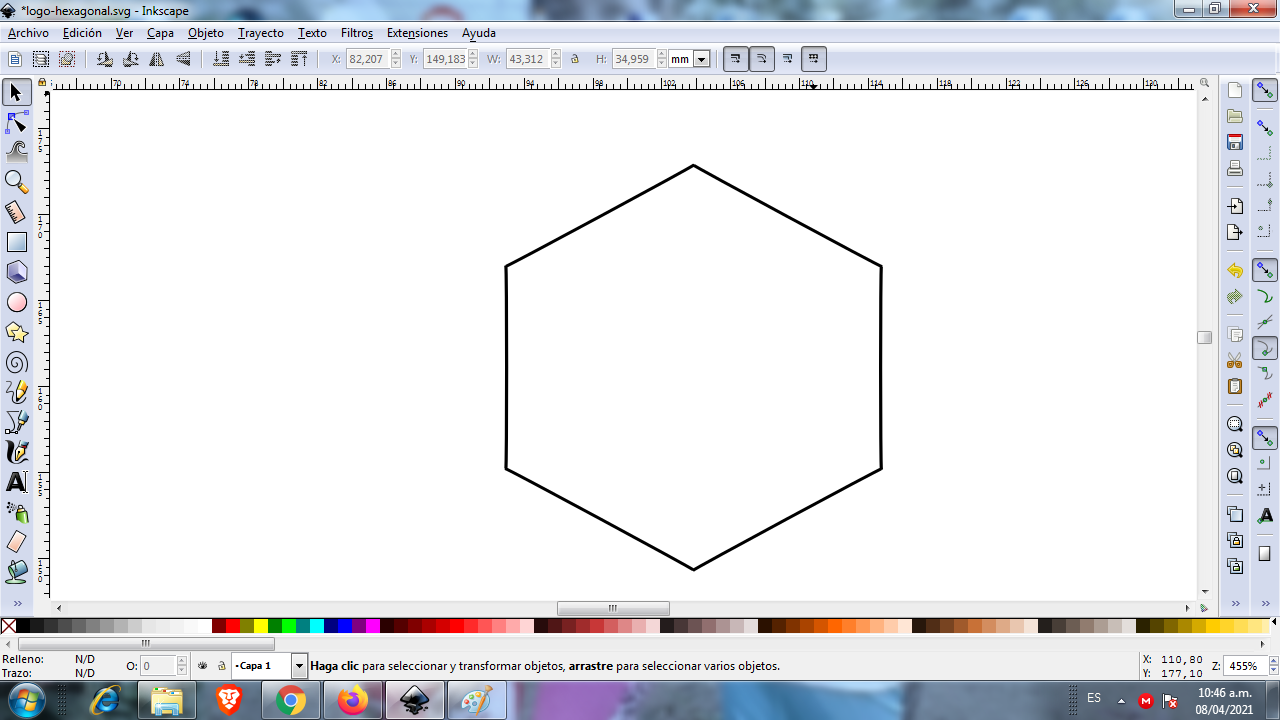Lower selection to bottom

pyautogui.click(x=221, y=59)
